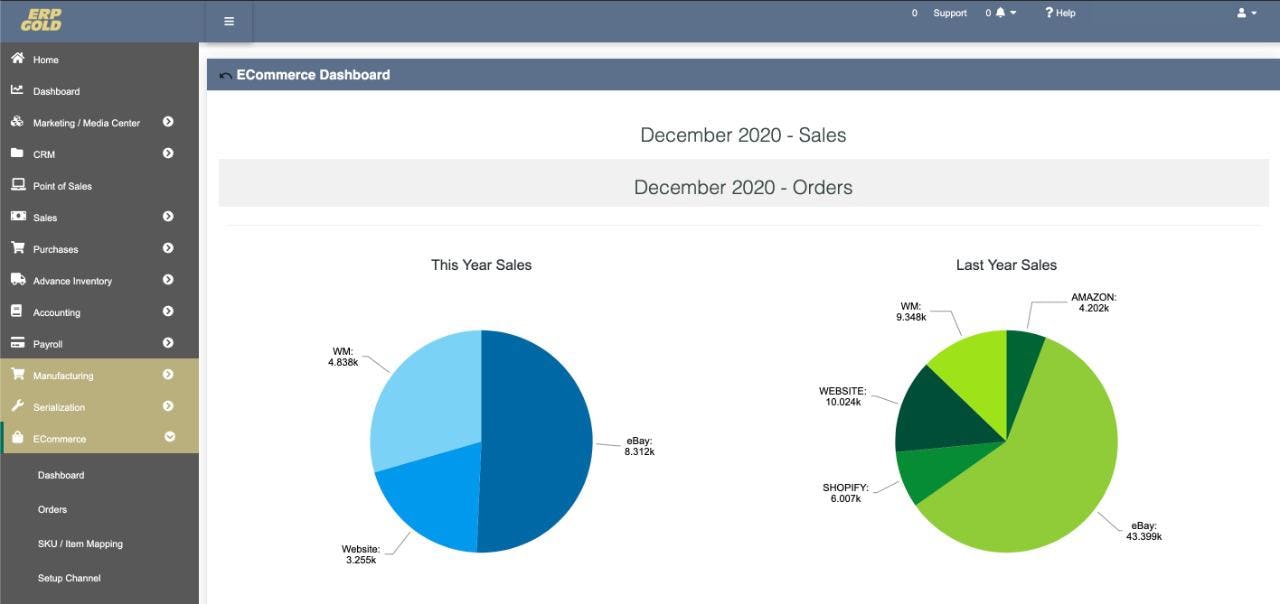Open the user account menu dropdown
Screen dimensions: 1280x604
point(1243,13)
